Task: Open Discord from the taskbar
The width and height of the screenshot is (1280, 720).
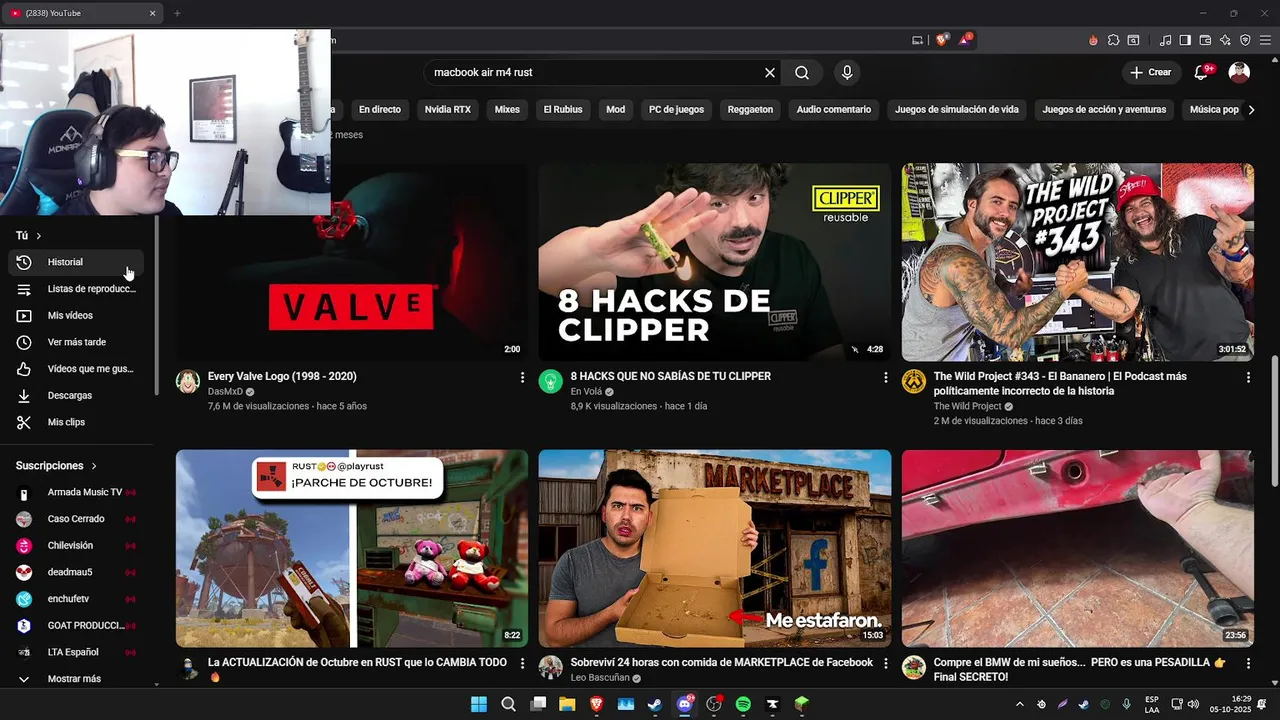Action: click(685, 704)
